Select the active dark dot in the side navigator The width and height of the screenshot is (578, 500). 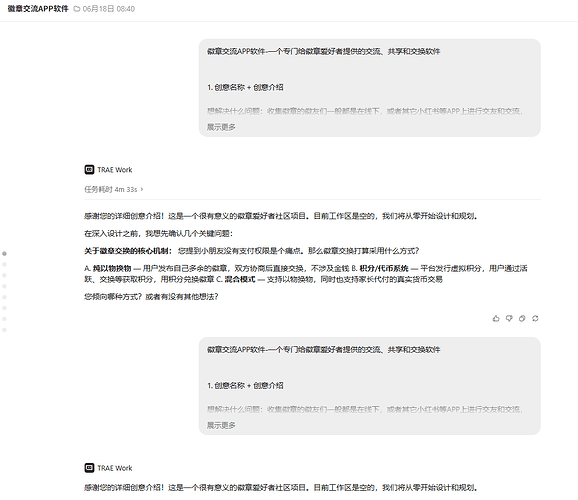coord(4,254)
